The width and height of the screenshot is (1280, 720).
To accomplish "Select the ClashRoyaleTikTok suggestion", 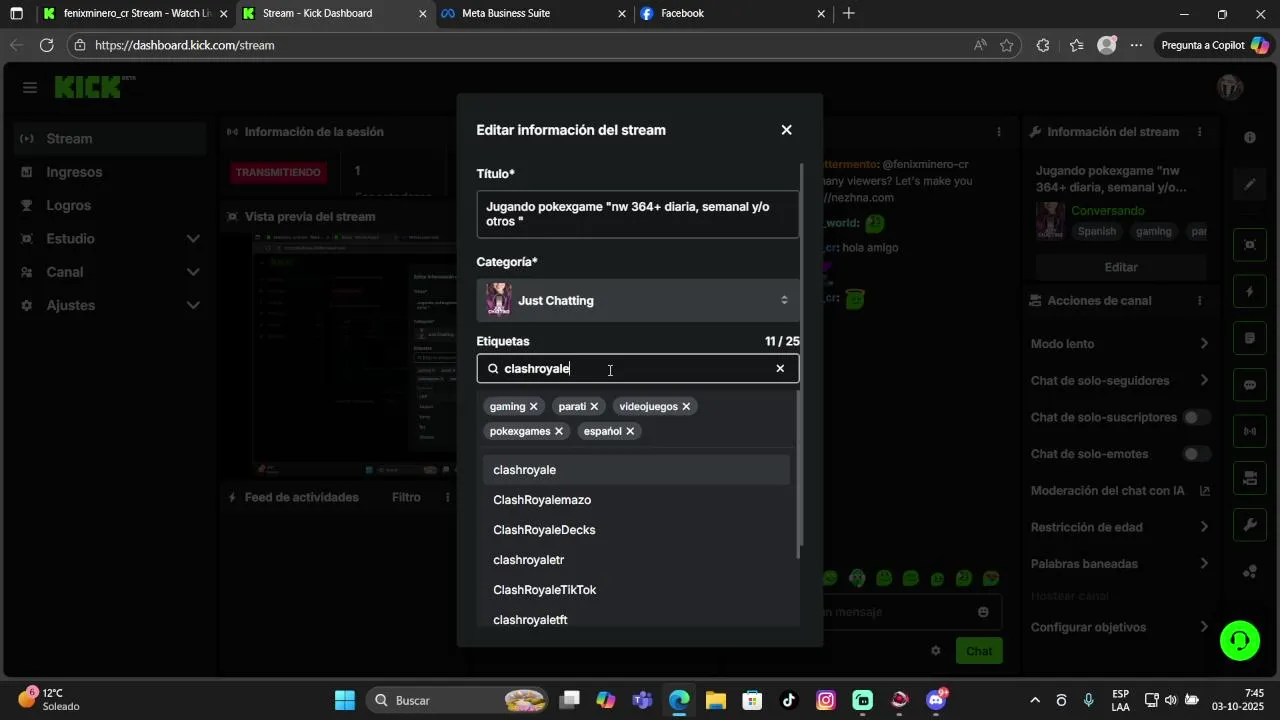I will (x=636, y=590).
